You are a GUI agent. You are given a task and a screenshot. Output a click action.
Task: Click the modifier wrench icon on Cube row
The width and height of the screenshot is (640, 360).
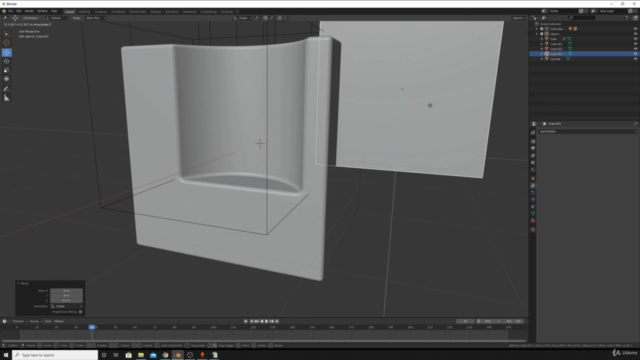[x=564, y=39]
